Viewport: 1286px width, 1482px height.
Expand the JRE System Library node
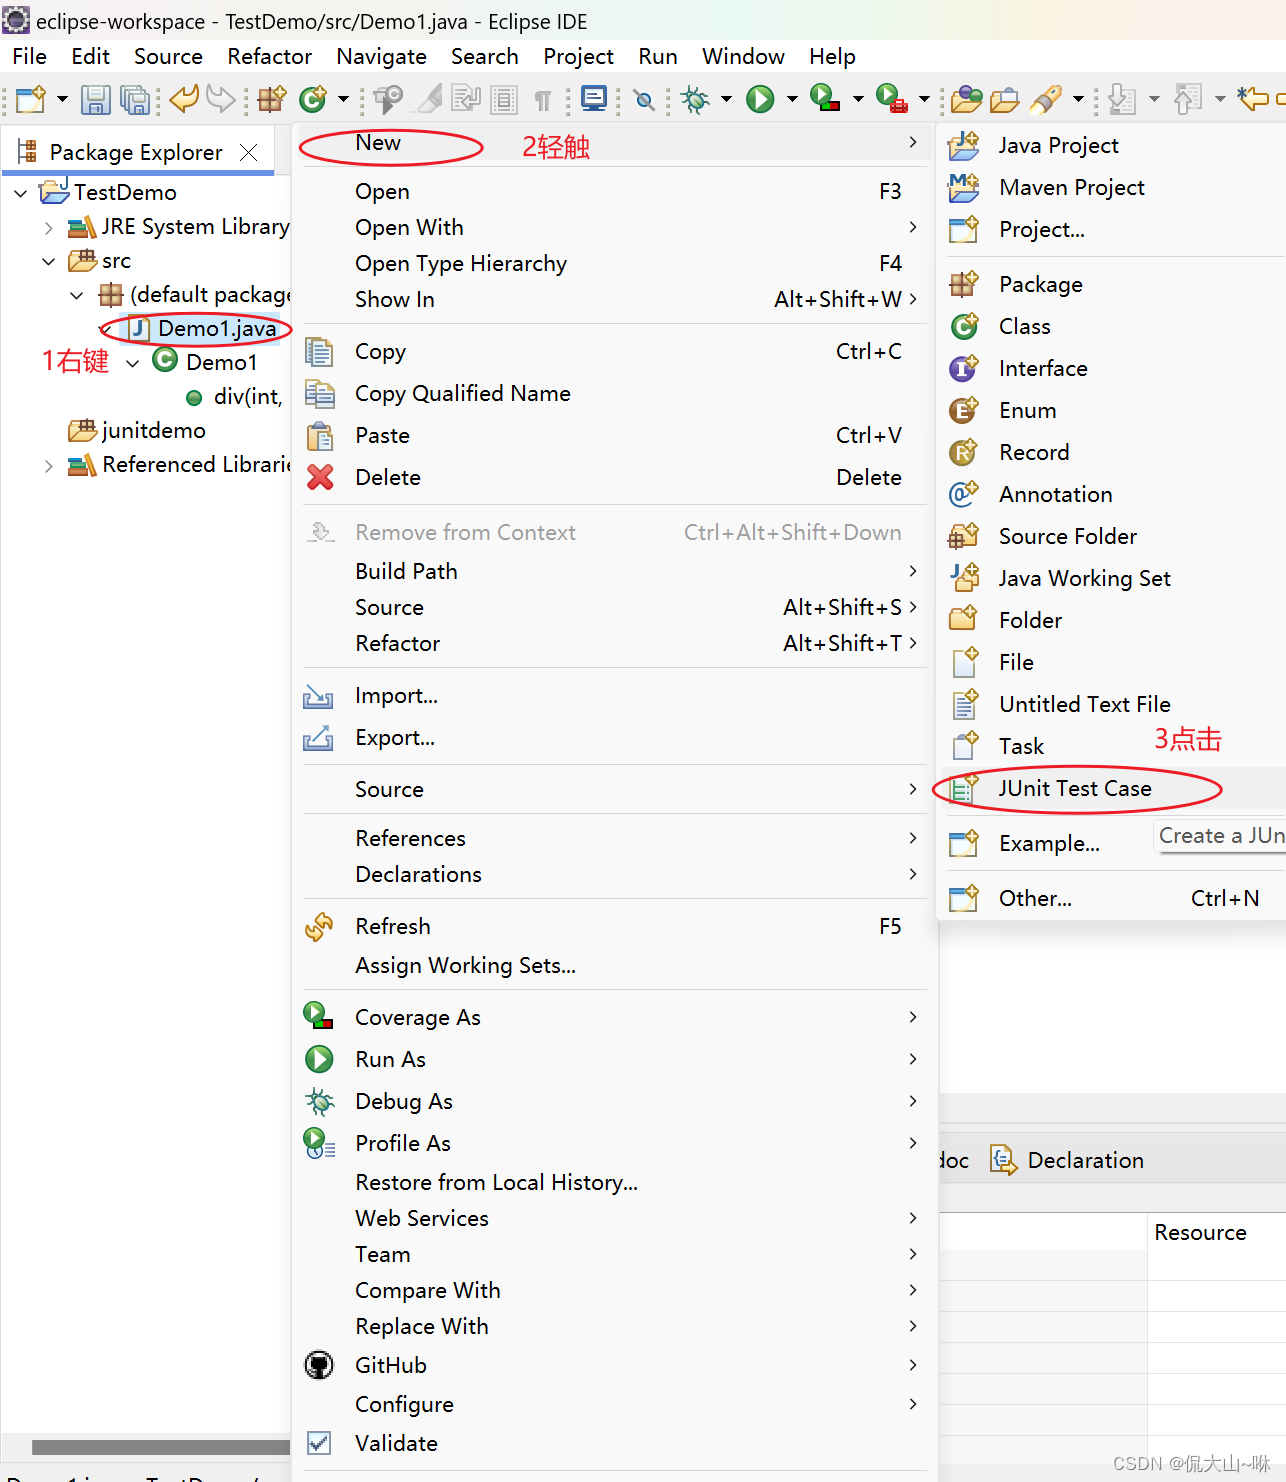tap(48, 228)
